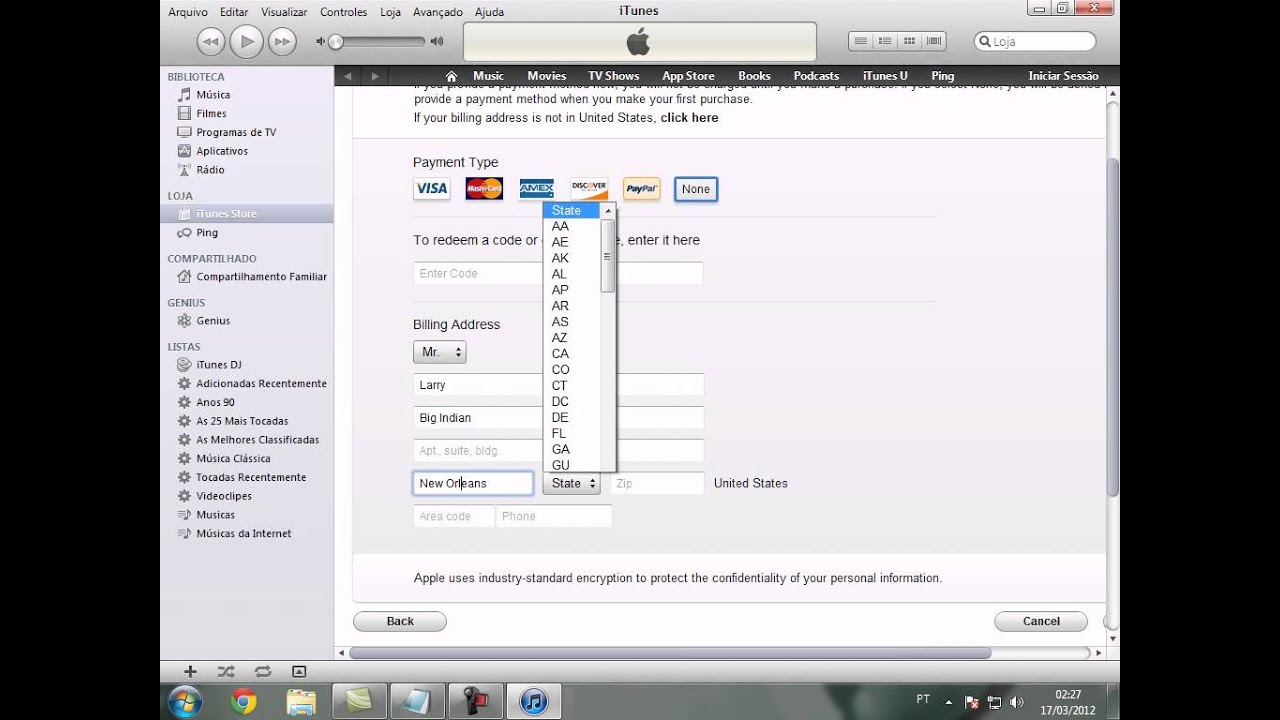Viewport: 1280px width, 720px height.
Task: Select Discover payment type
Action: [x=589, y=188]
